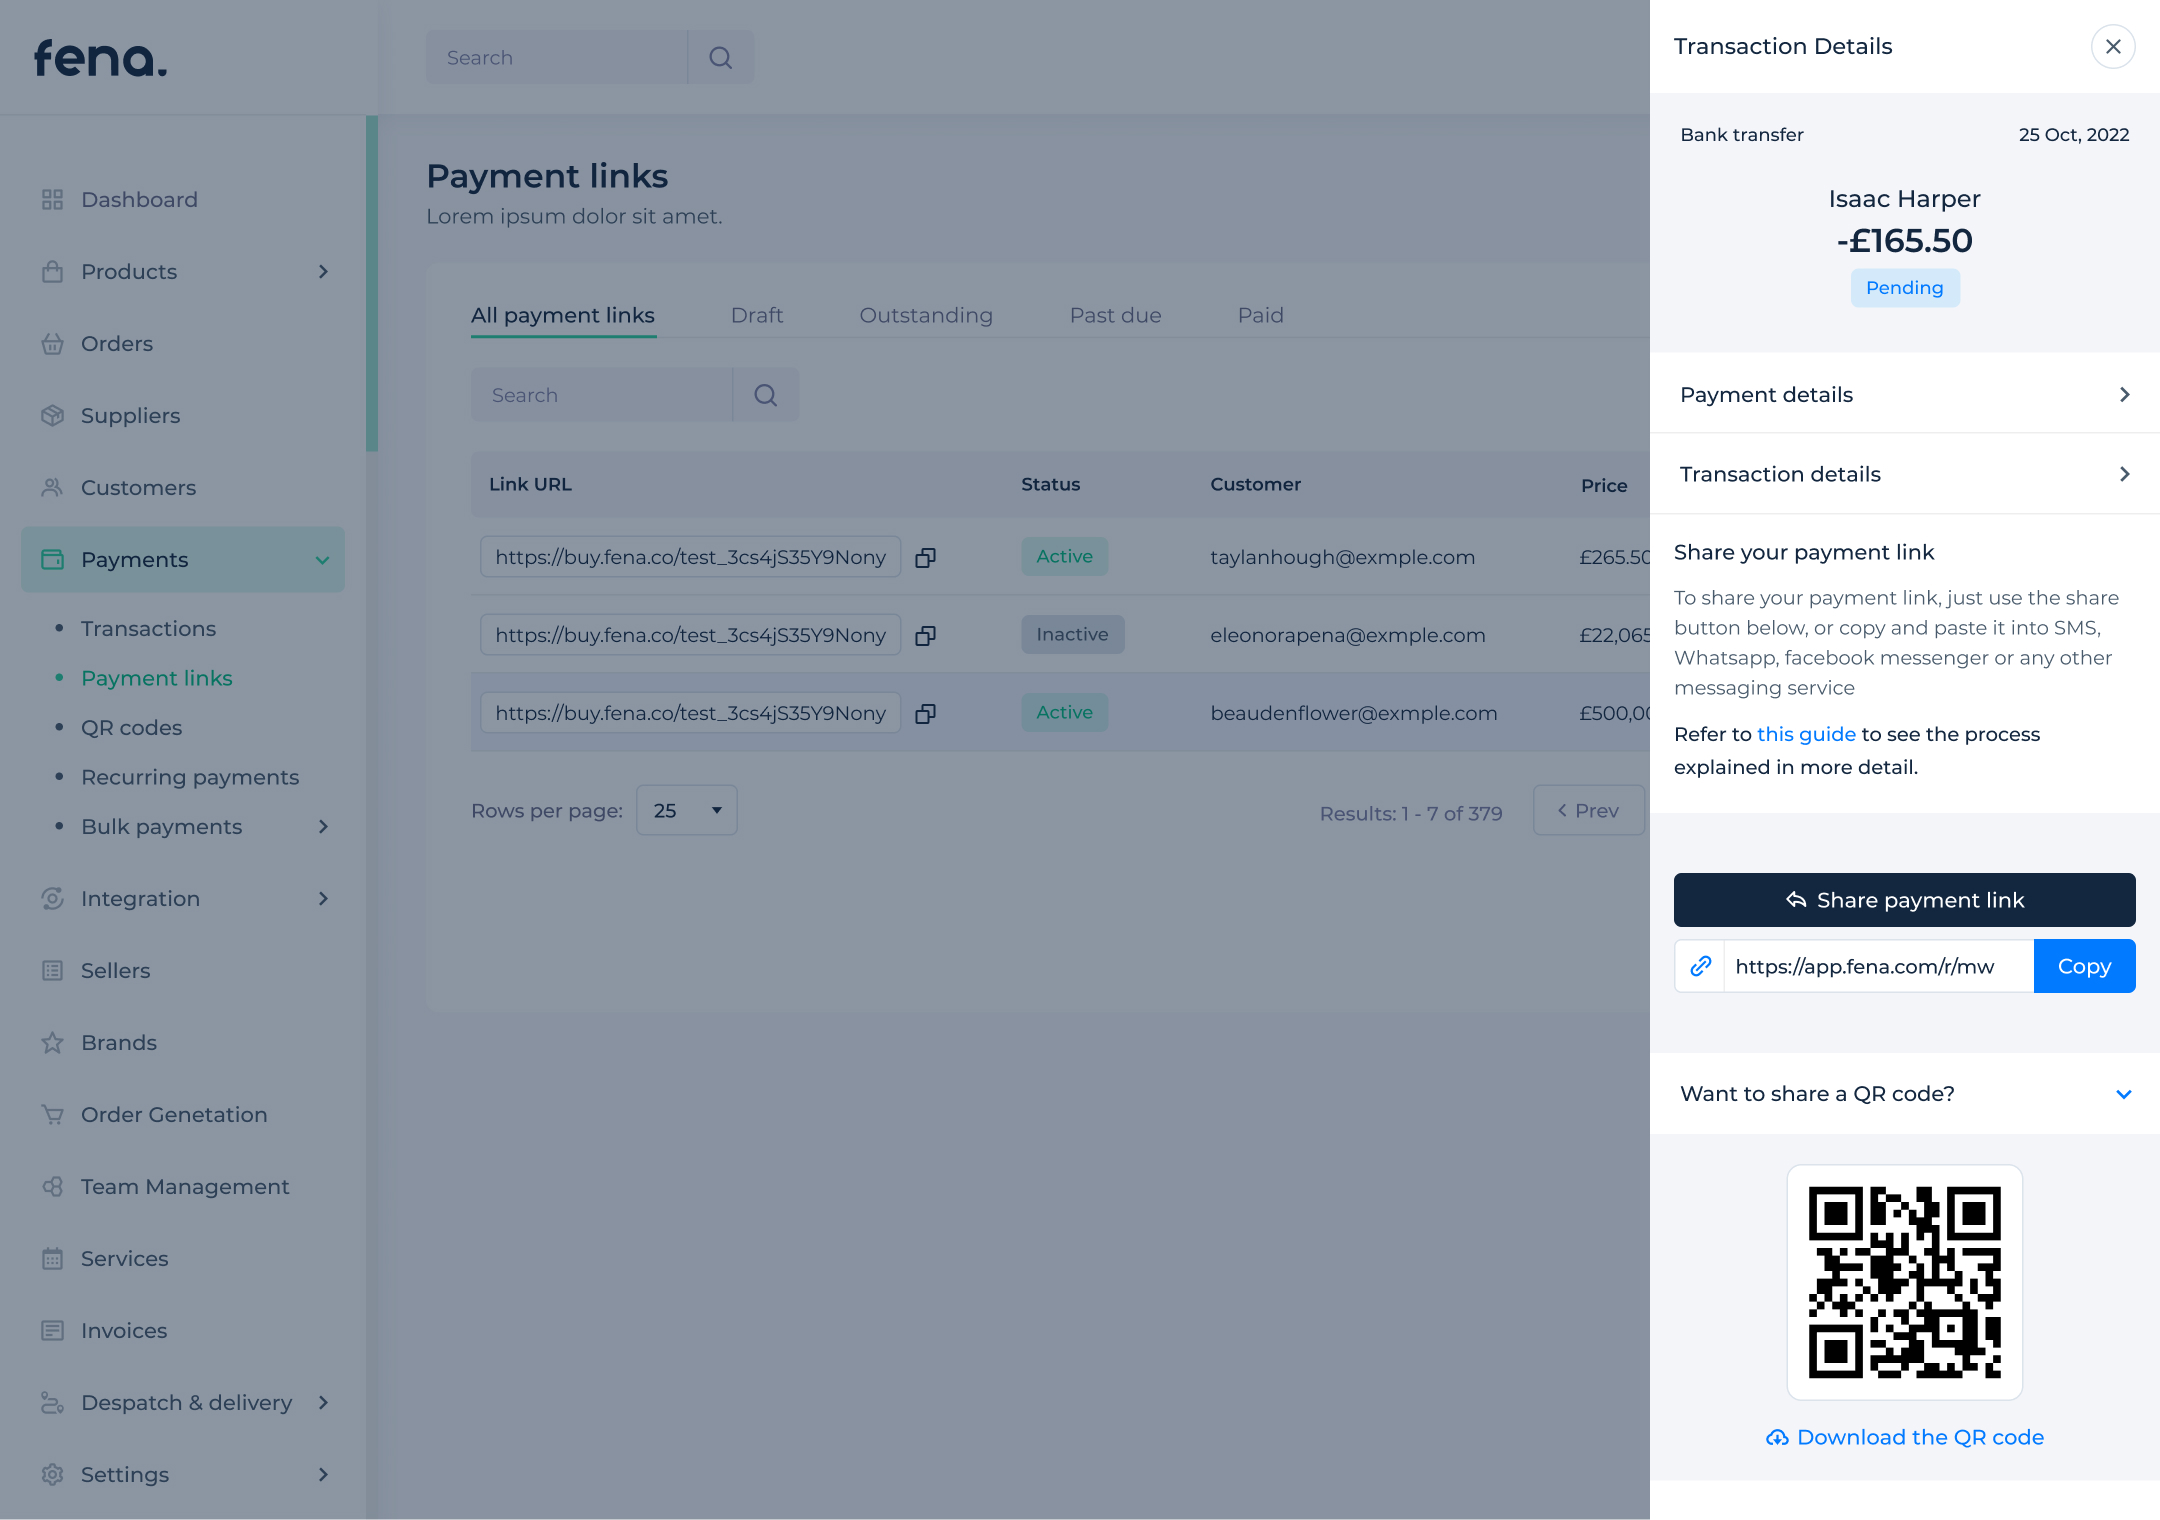Click the this guide hyperlink
Viewport: 2160px width, 1520px height.
(1806, 734)
